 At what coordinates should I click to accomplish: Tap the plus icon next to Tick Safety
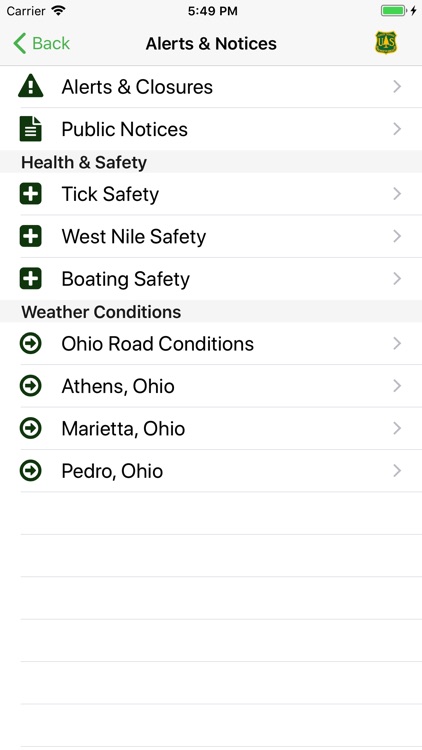(31, 194)
